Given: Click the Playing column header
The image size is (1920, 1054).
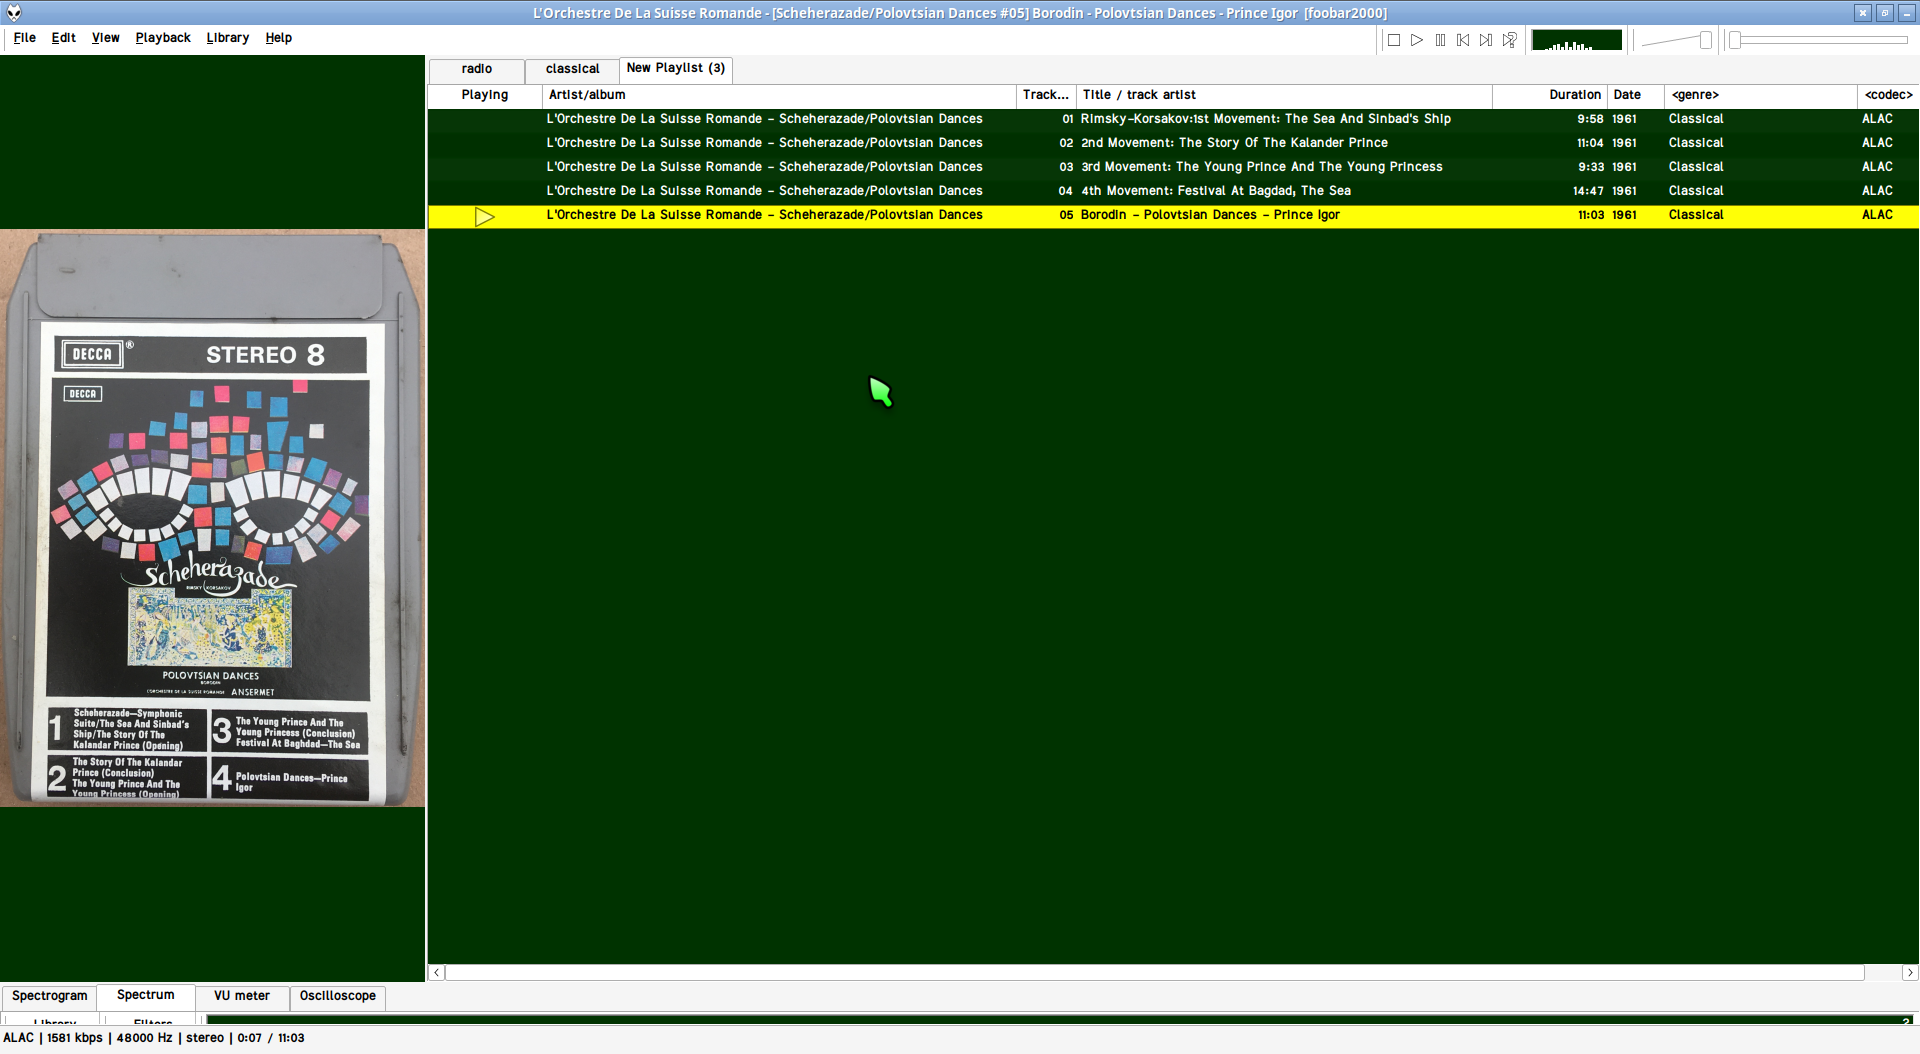Looking at the screenshot, I should 485,95.
